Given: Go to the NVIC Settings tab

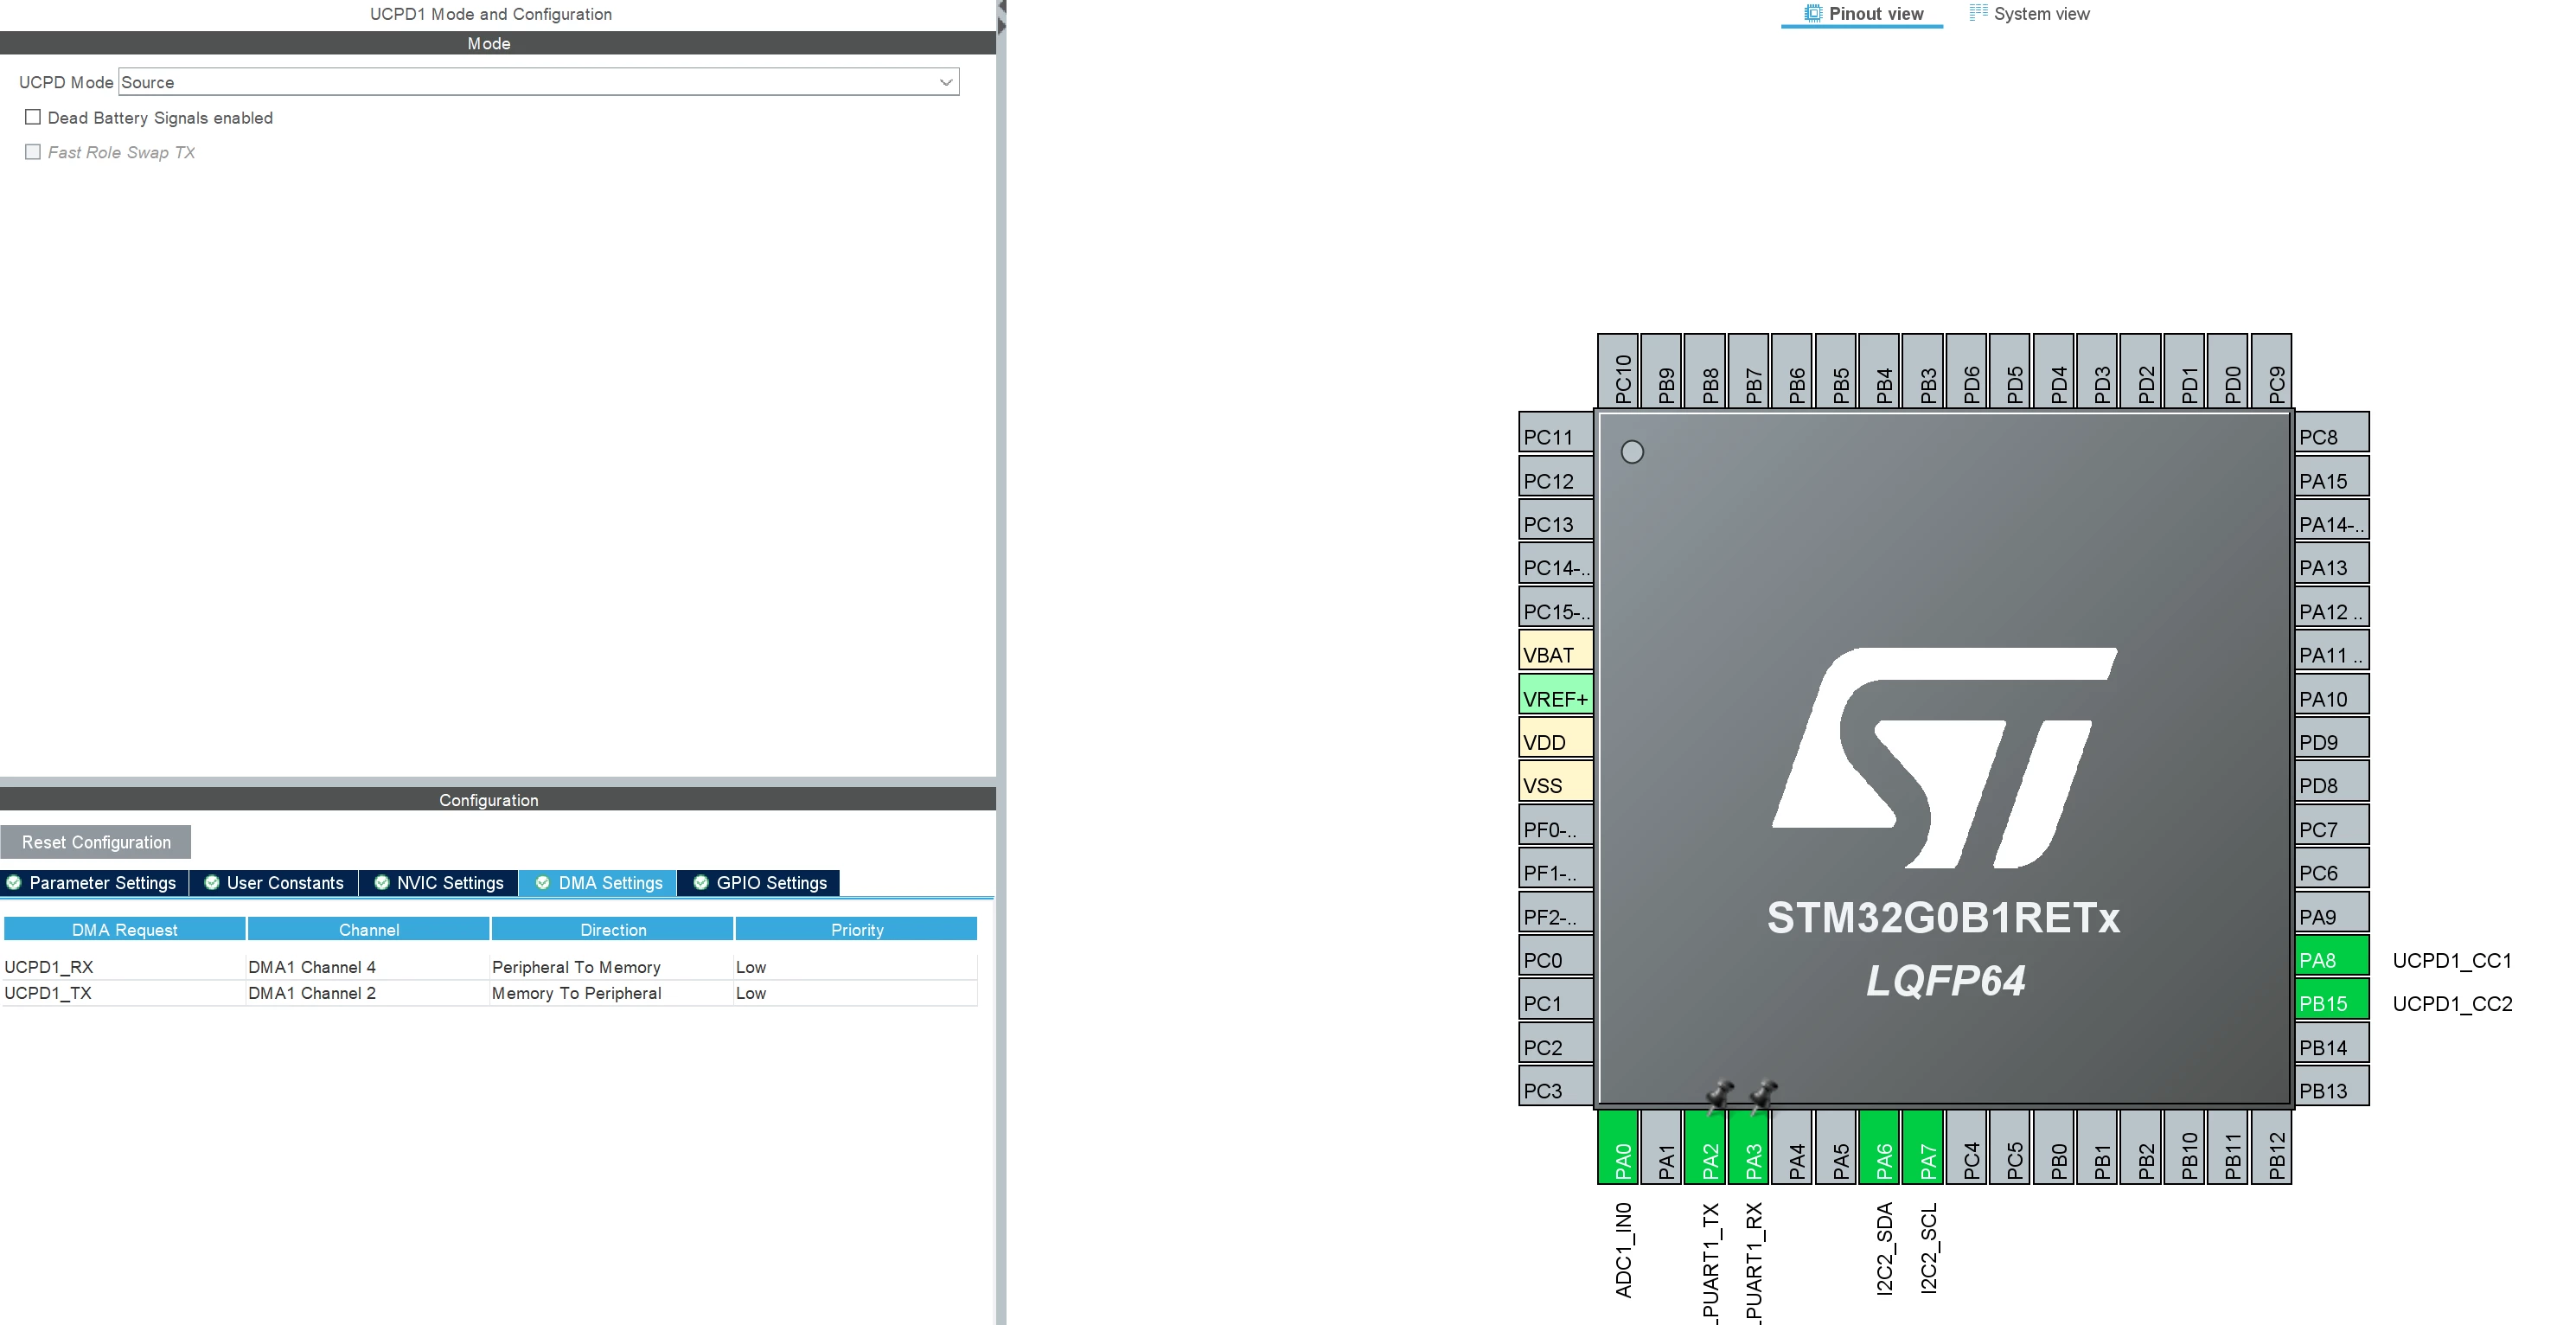Looking at the screenshot, I should (439, 883).
